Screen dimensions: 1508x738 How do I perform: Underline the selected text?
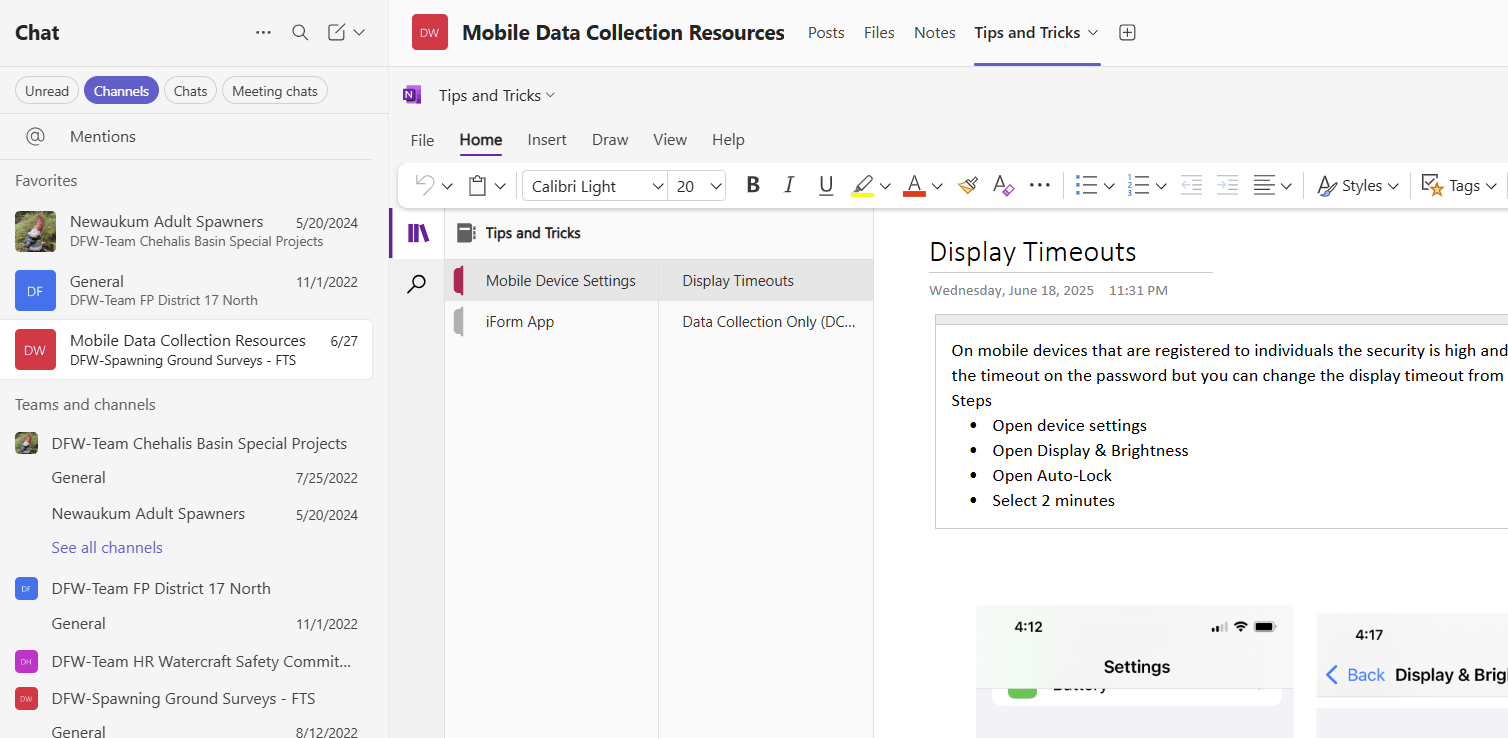[x=826, y=185]
